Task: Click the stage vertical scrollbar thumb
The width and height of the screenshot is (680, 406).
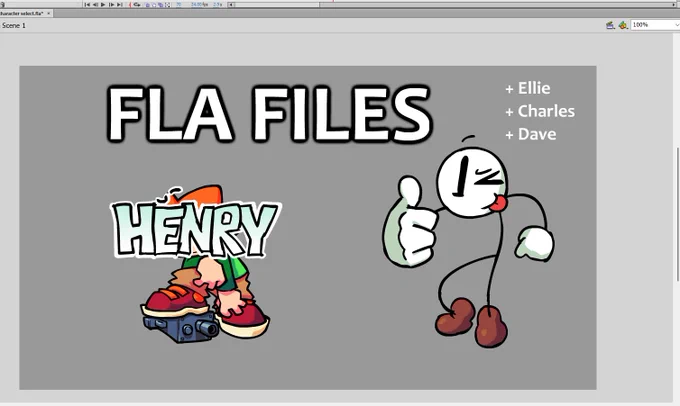Action: click(677, 214)
